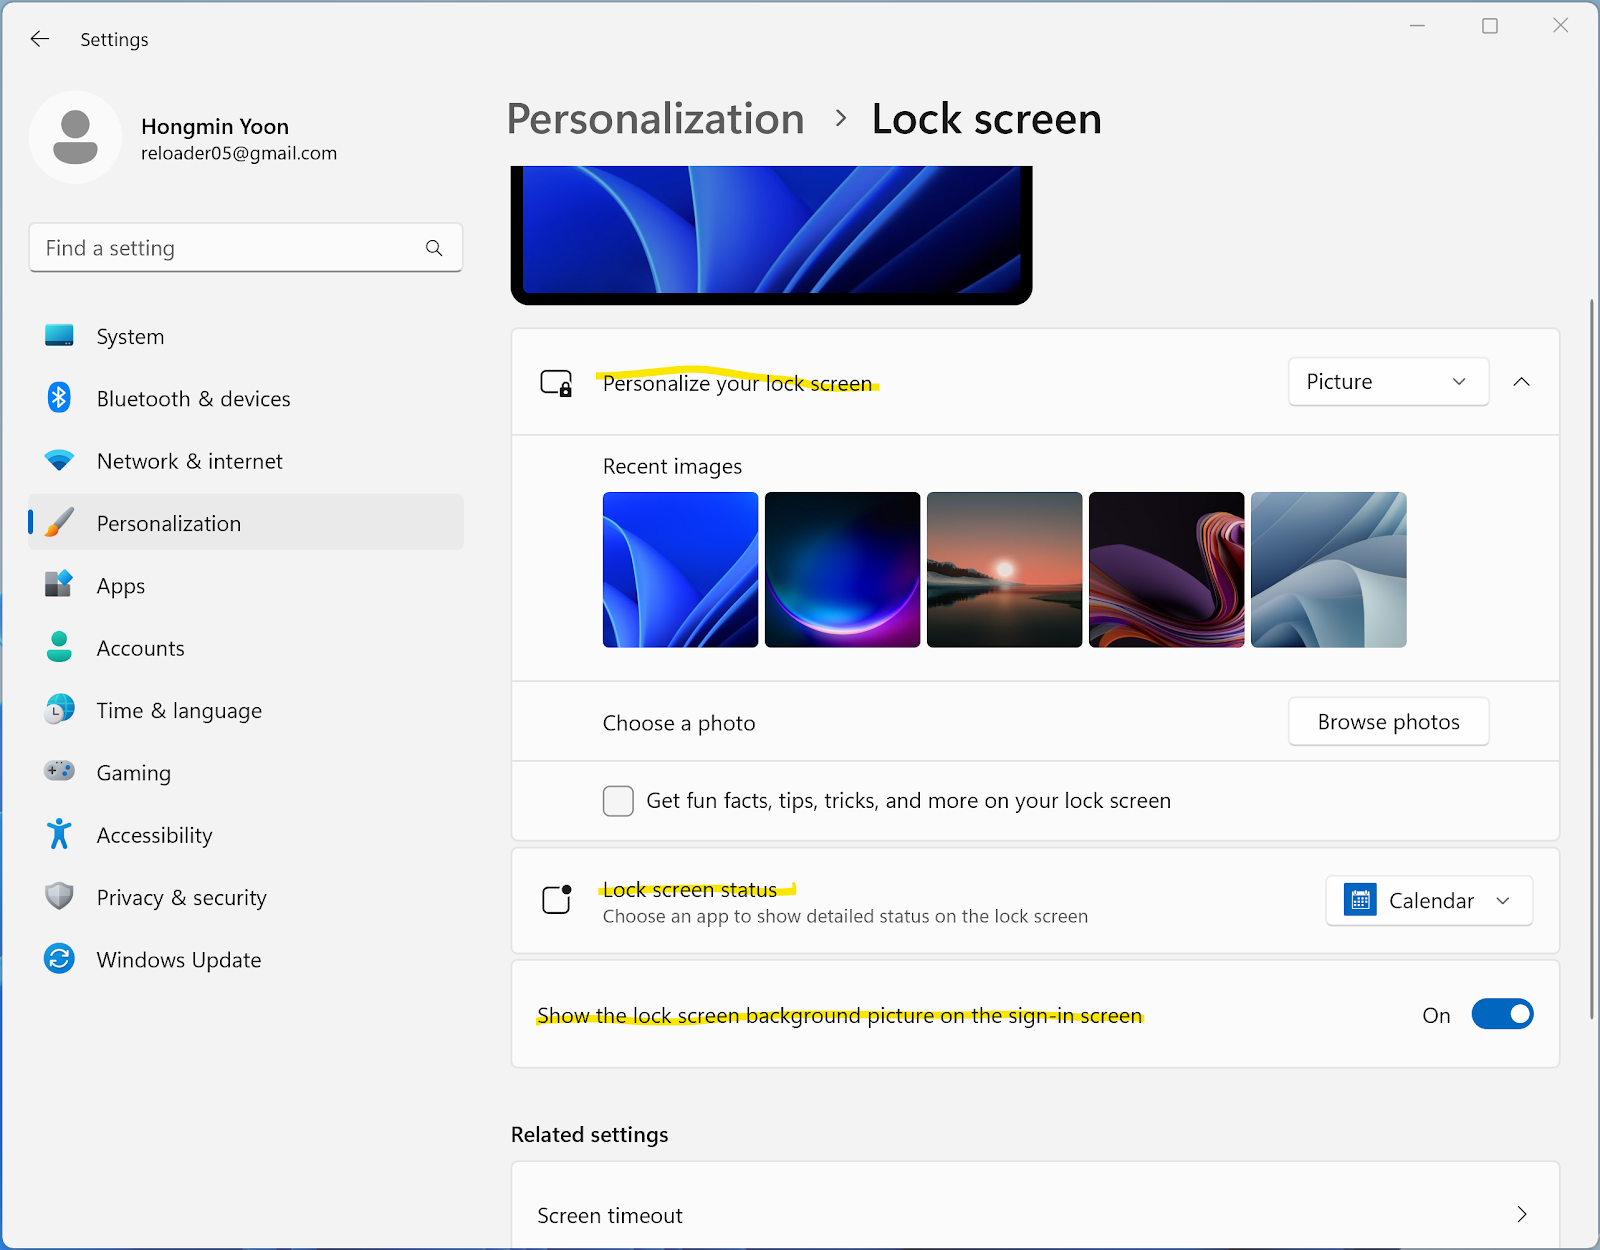Select the colorful ribbon swirl image
This screenshot has width=1600, height=1250.
click(1166, 570)
